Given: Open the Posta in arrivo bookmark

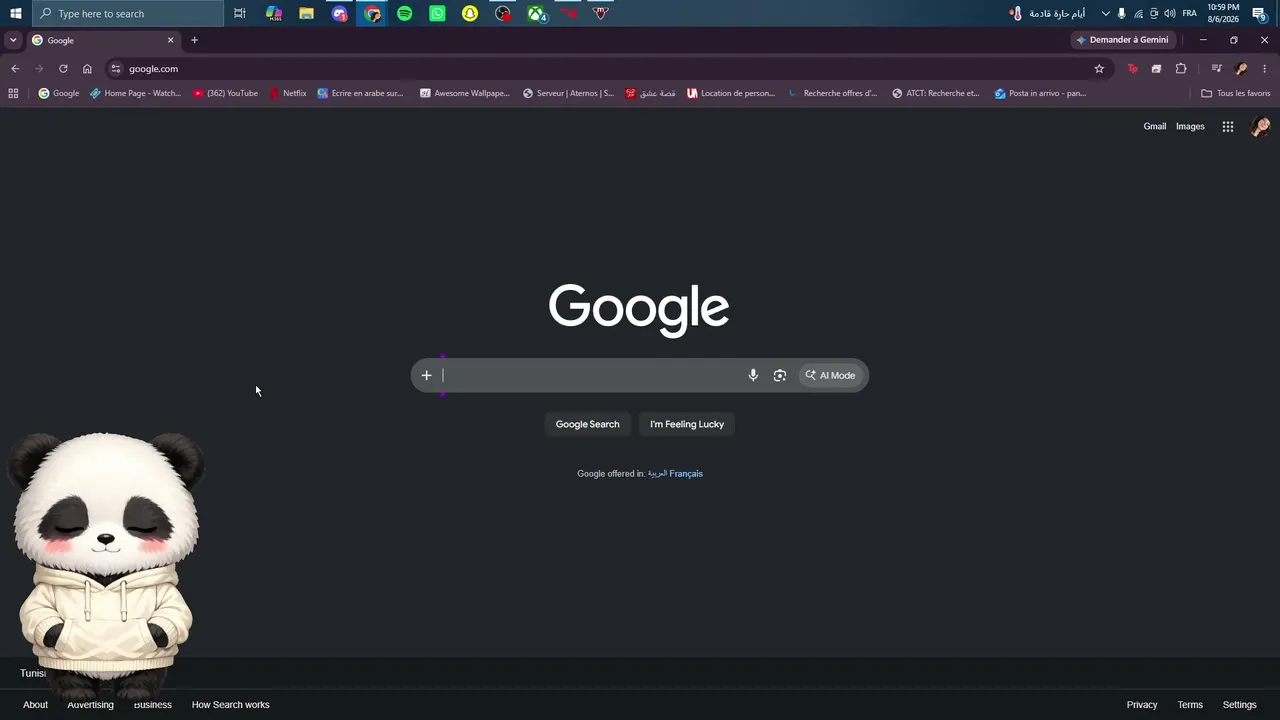Looking at the screenshot, I should pyautogui.click(x=1041, y=93).
